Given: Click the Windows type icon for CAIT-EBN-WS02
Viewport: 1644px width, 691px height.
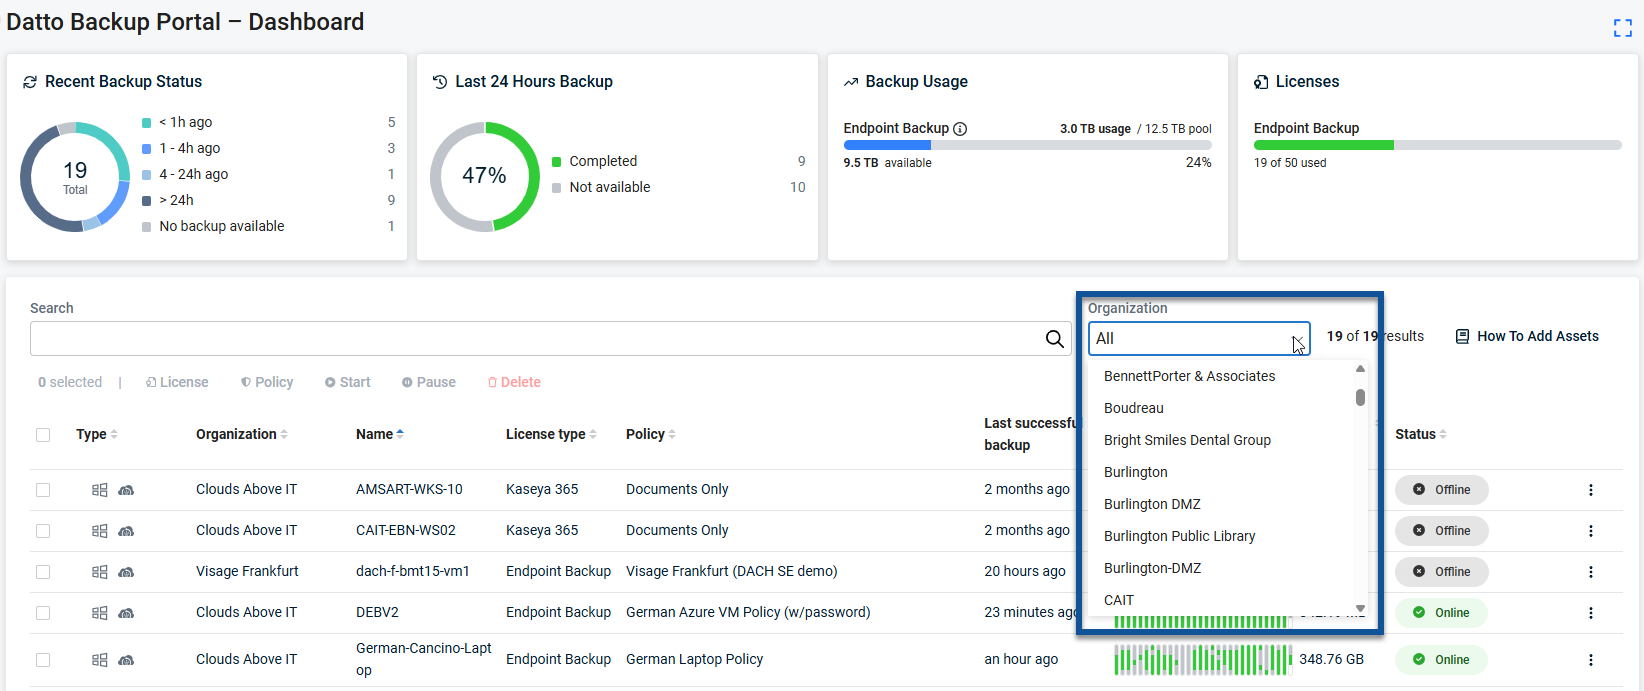Looking at the screenshot, I should [x=99, y=531].
